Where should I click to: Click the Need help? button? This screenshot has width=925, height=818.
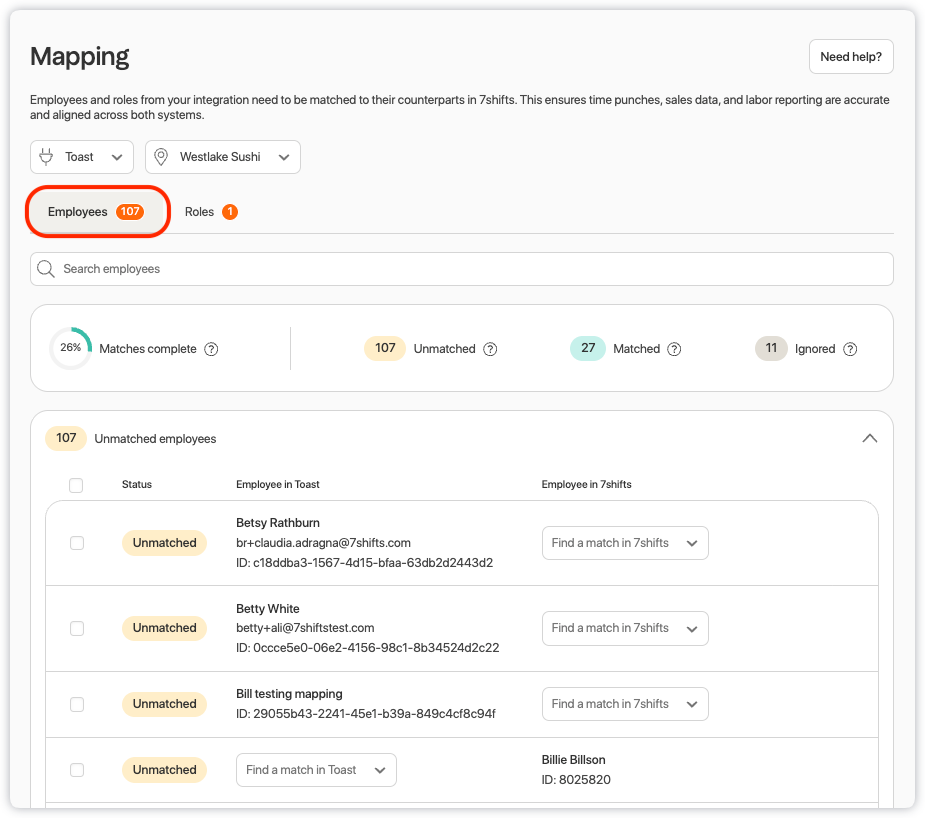850,57
